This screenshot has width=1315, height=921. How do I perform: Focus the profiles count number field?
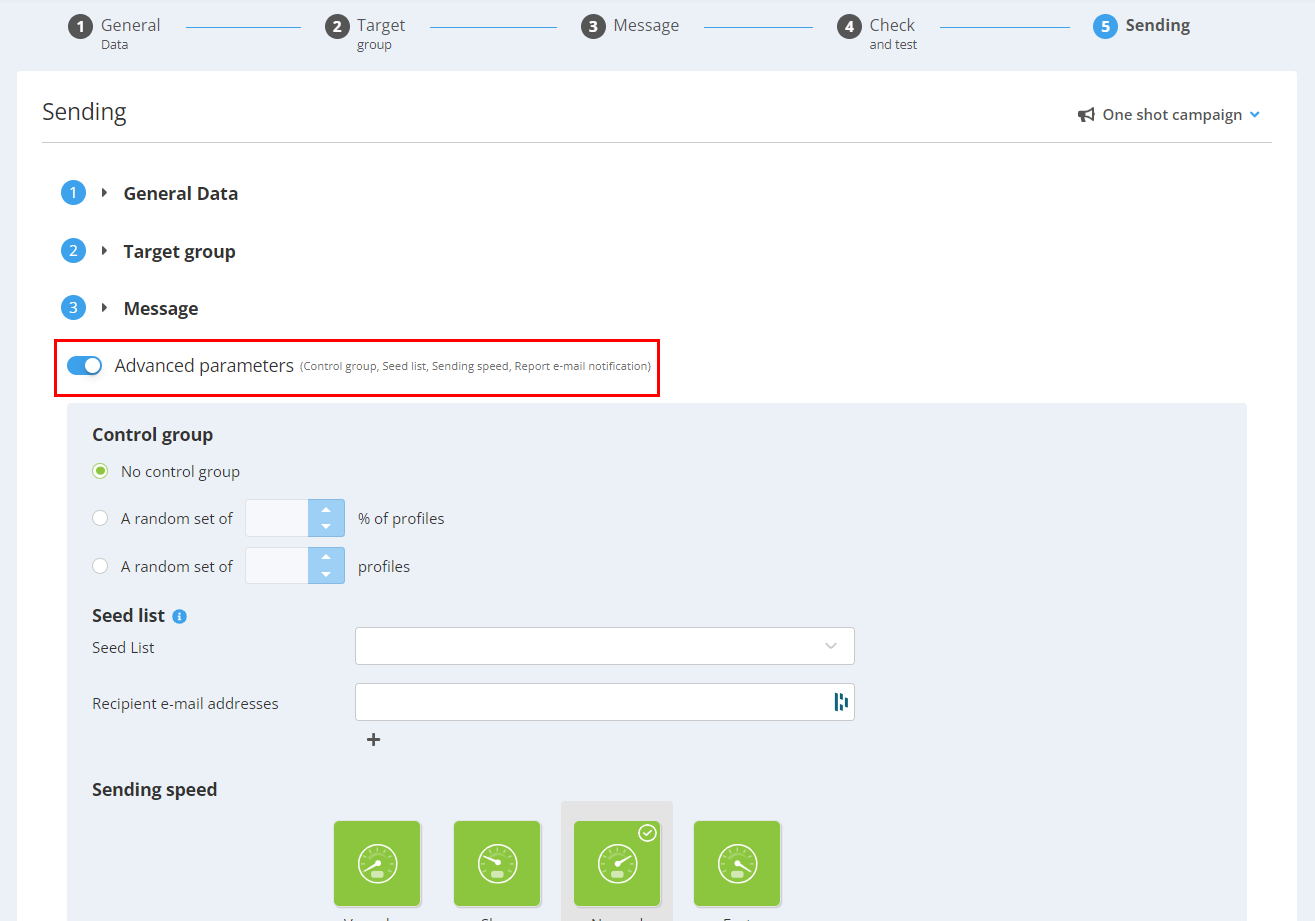click(277, 566)
